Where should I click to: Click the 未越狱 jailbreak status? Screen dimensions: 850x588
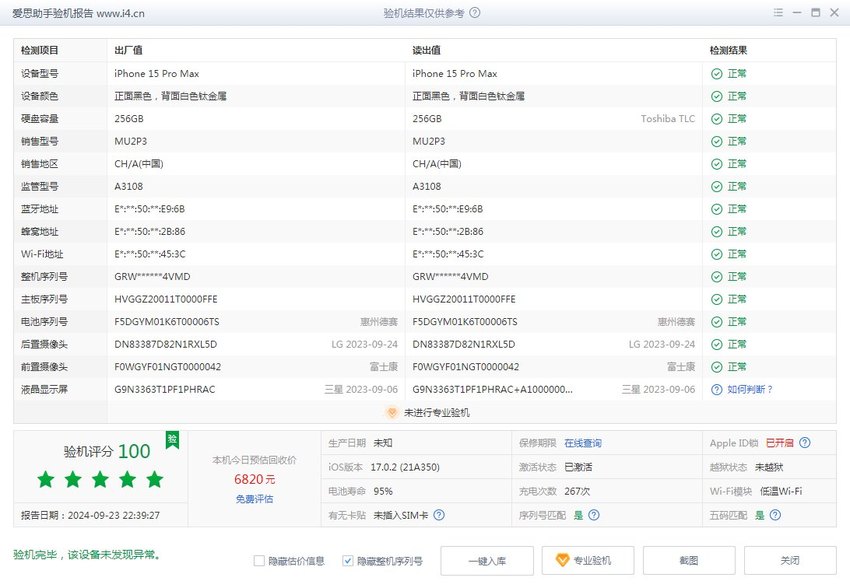[x=769, y=467]
